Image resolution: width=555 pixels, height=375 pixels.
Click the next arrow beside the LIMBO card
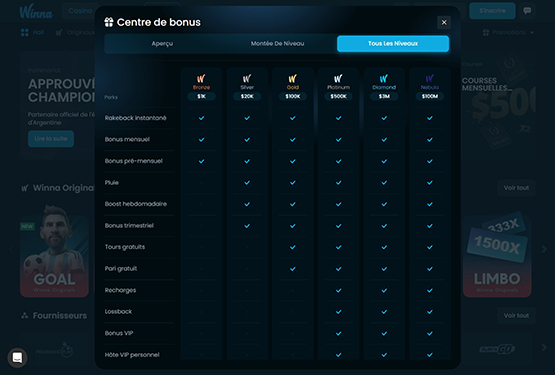544,249
